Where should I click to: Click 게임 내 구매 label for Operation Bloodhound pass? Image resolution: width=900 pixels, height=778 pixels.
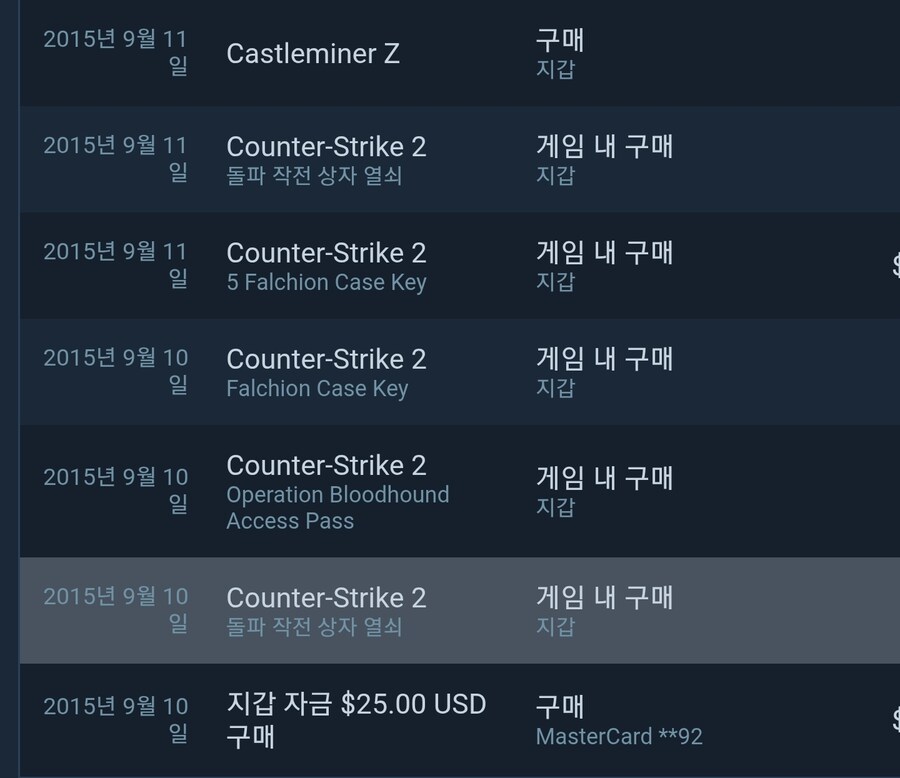pyautogui.click(x=604, y=478)
